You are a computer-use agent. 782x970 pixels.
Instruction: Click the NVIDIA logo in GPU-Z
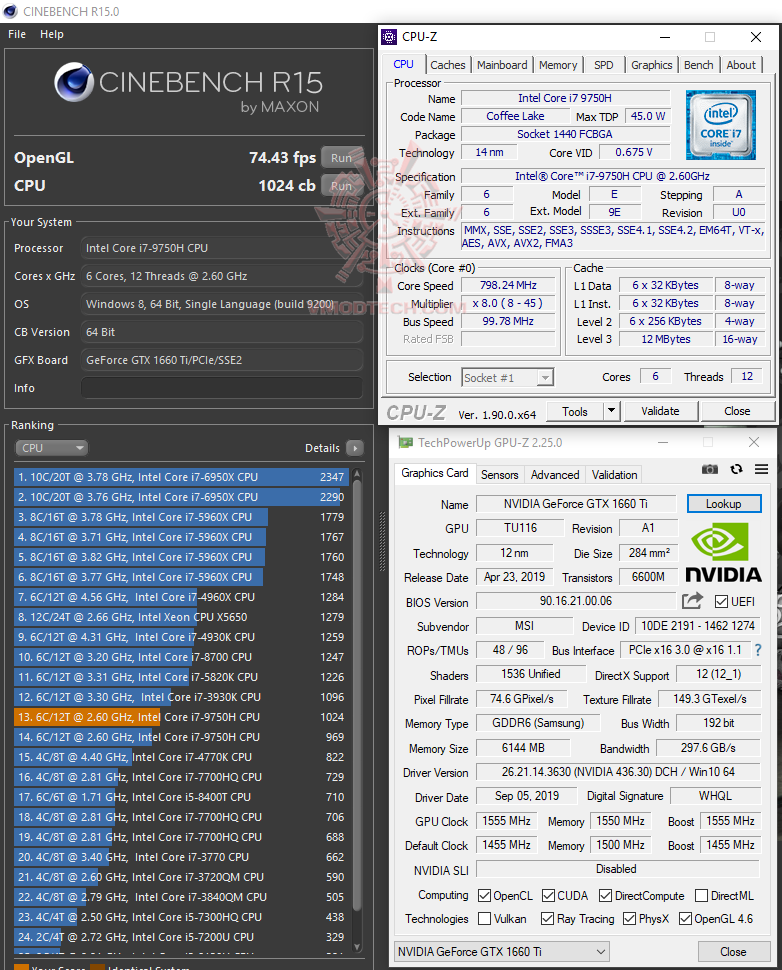coord(723,552)
